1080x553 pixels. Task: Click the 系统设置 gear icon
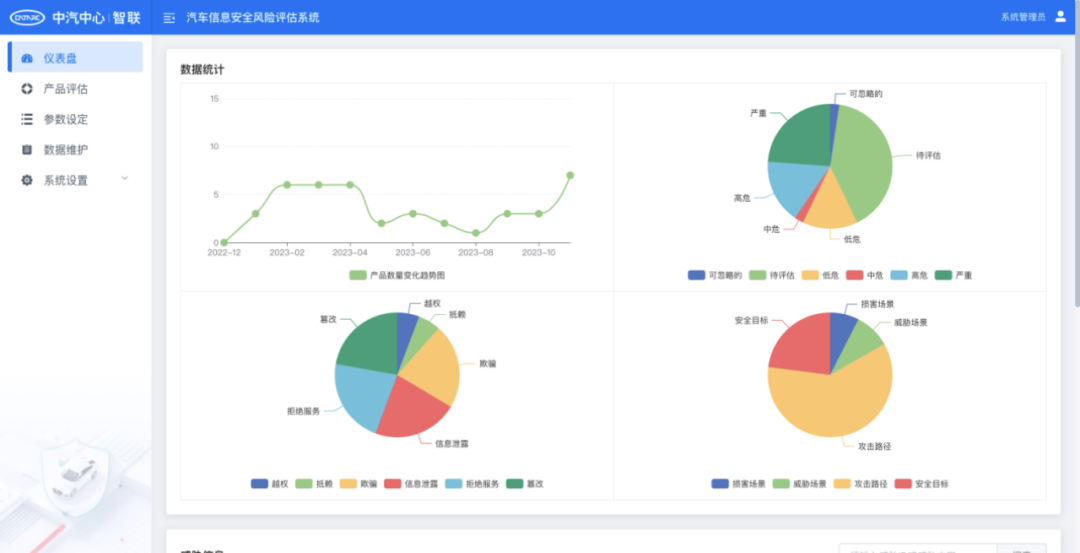pyautogui.click(x=27, y=180)
